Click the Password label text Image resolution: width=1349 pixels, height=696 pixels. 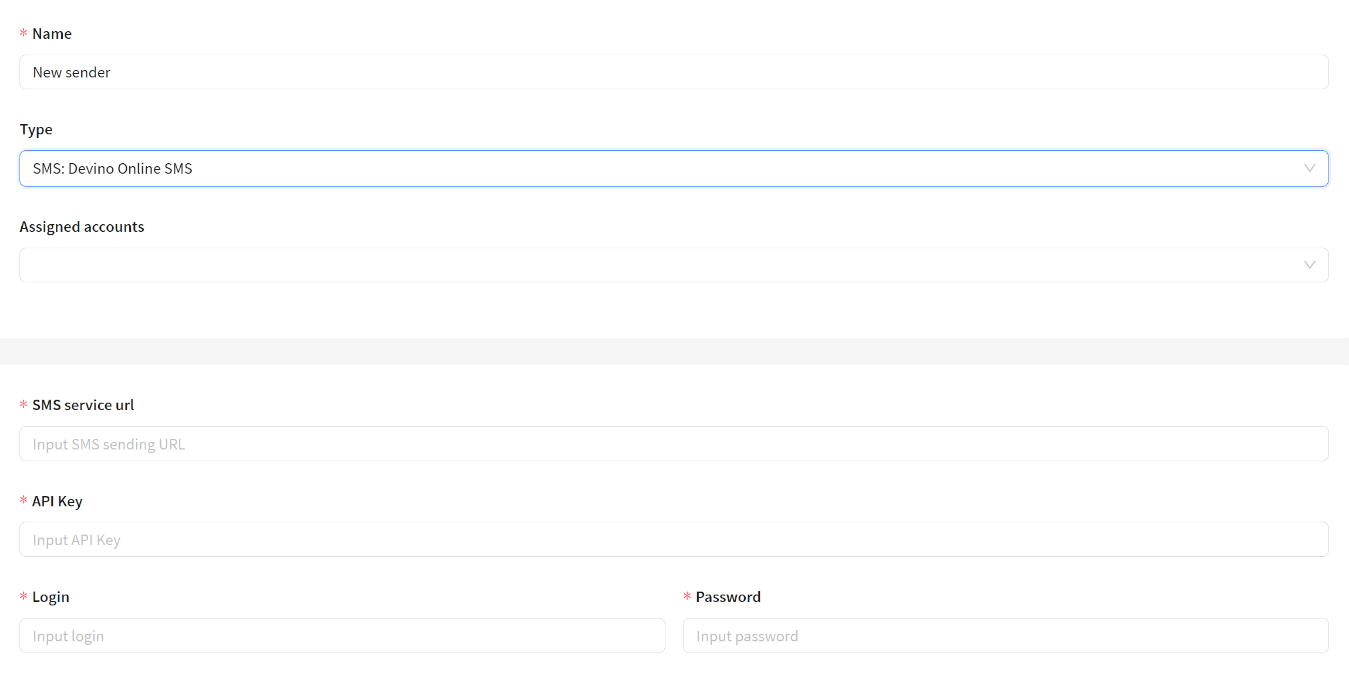point(728,597)
